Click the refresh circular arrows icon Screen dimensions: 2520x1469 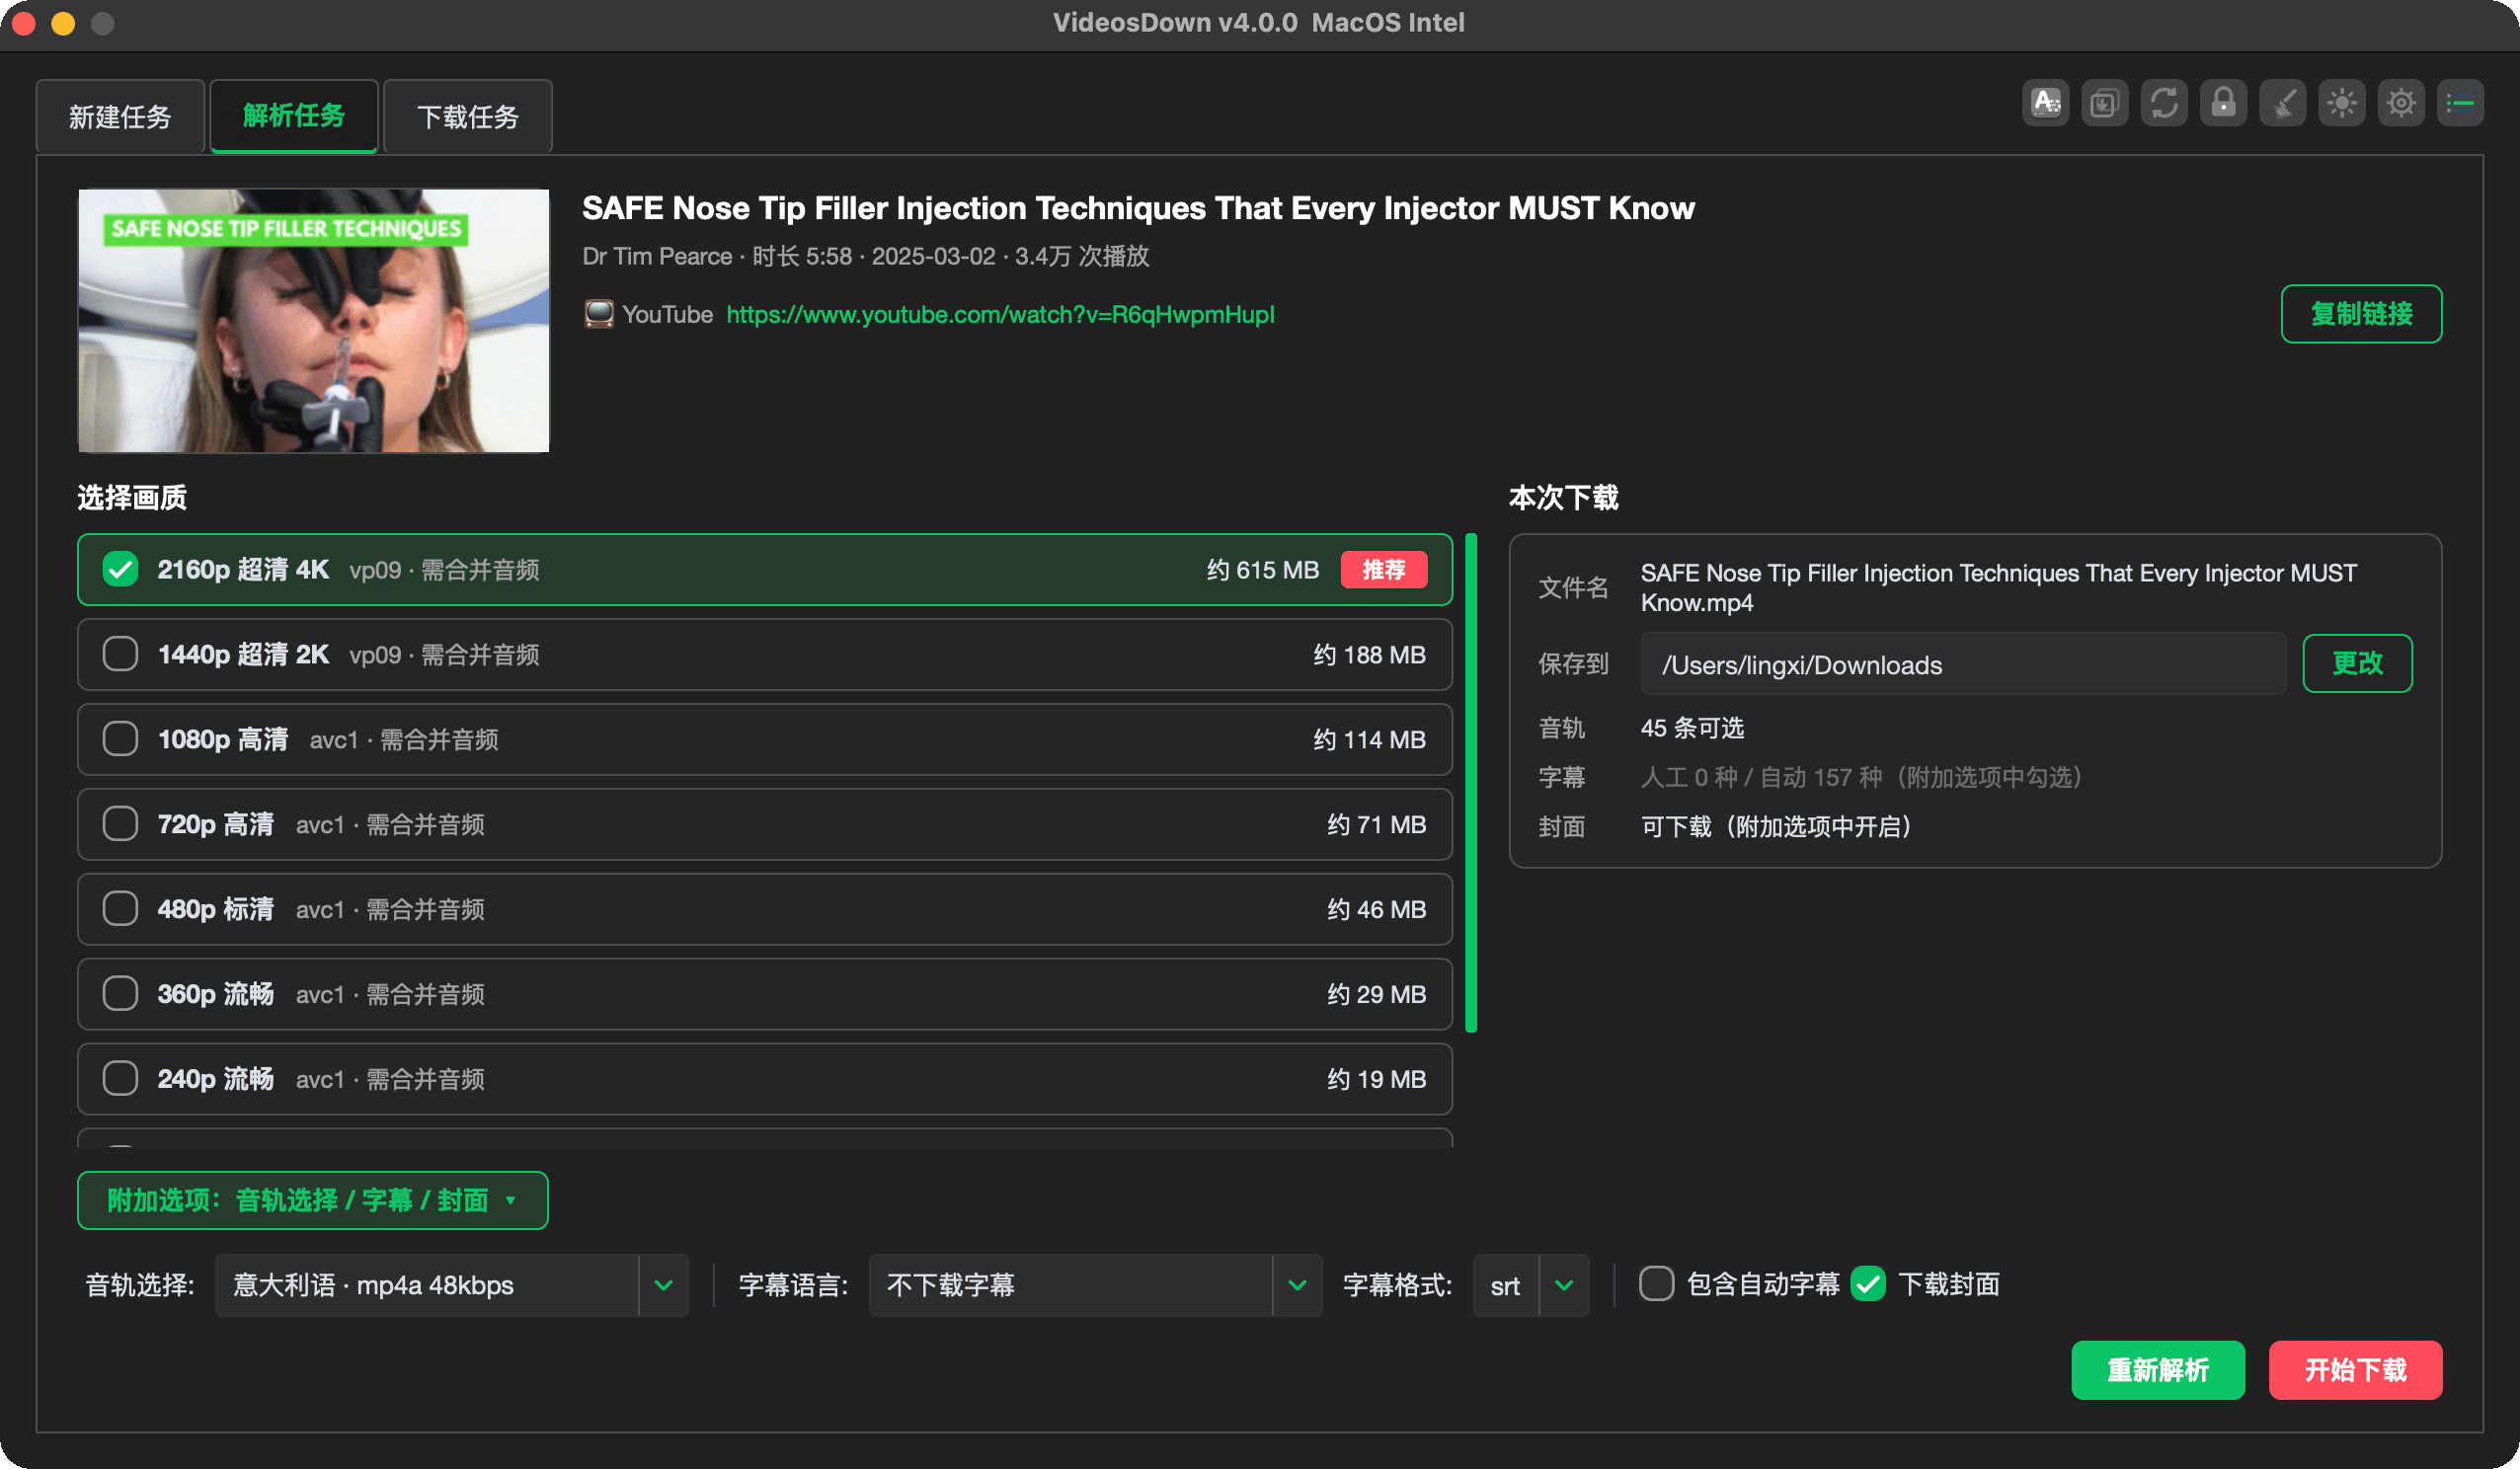(x=2164, y=103)
